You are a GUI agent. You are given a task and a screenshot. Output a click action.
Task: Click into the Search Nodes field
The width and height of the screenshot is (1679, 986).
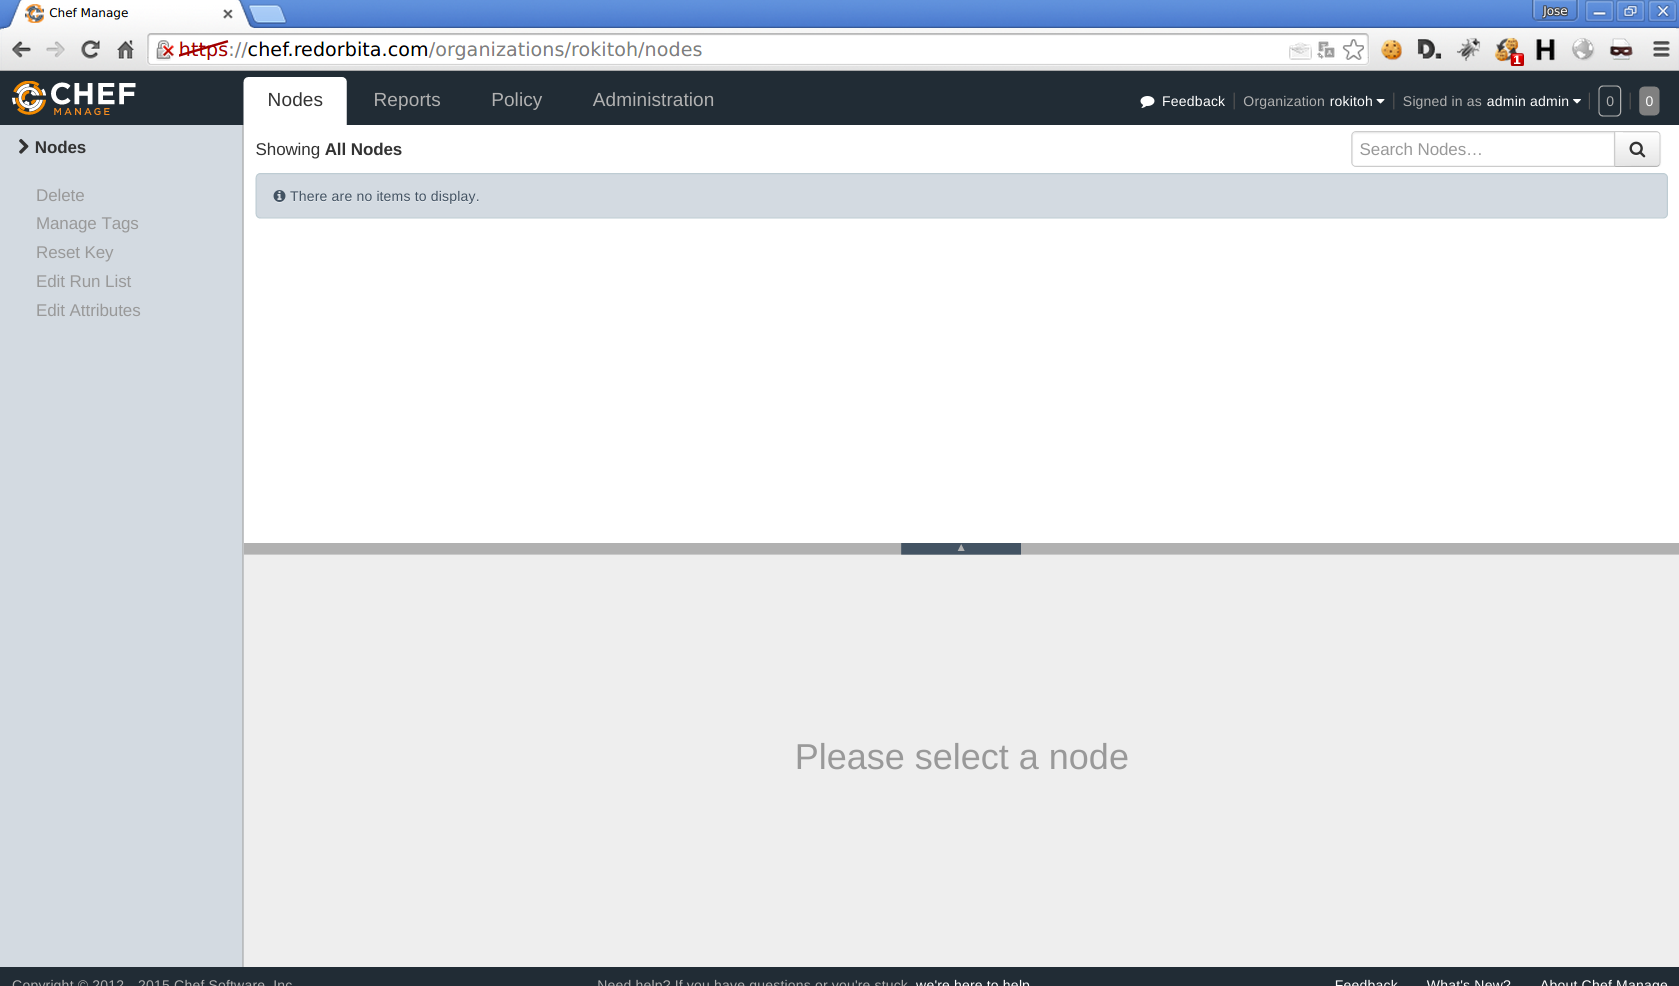(x=1482, y=149)
